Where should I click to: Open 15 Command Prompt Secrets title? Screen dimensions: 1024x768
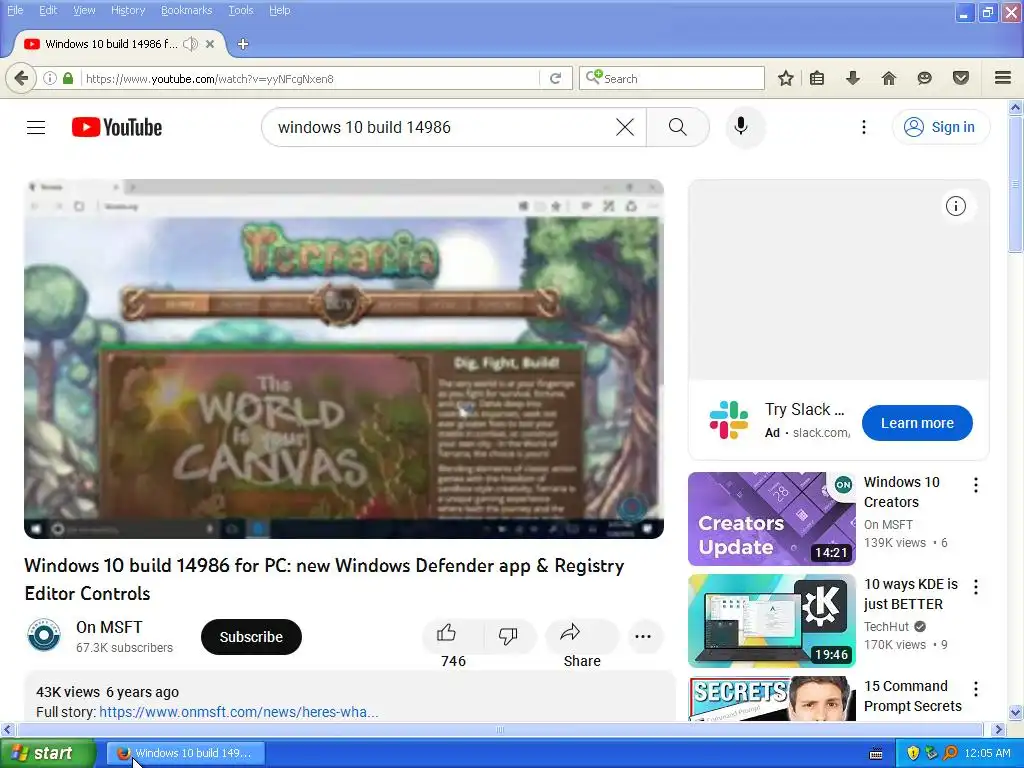click(x=912, y=696)
